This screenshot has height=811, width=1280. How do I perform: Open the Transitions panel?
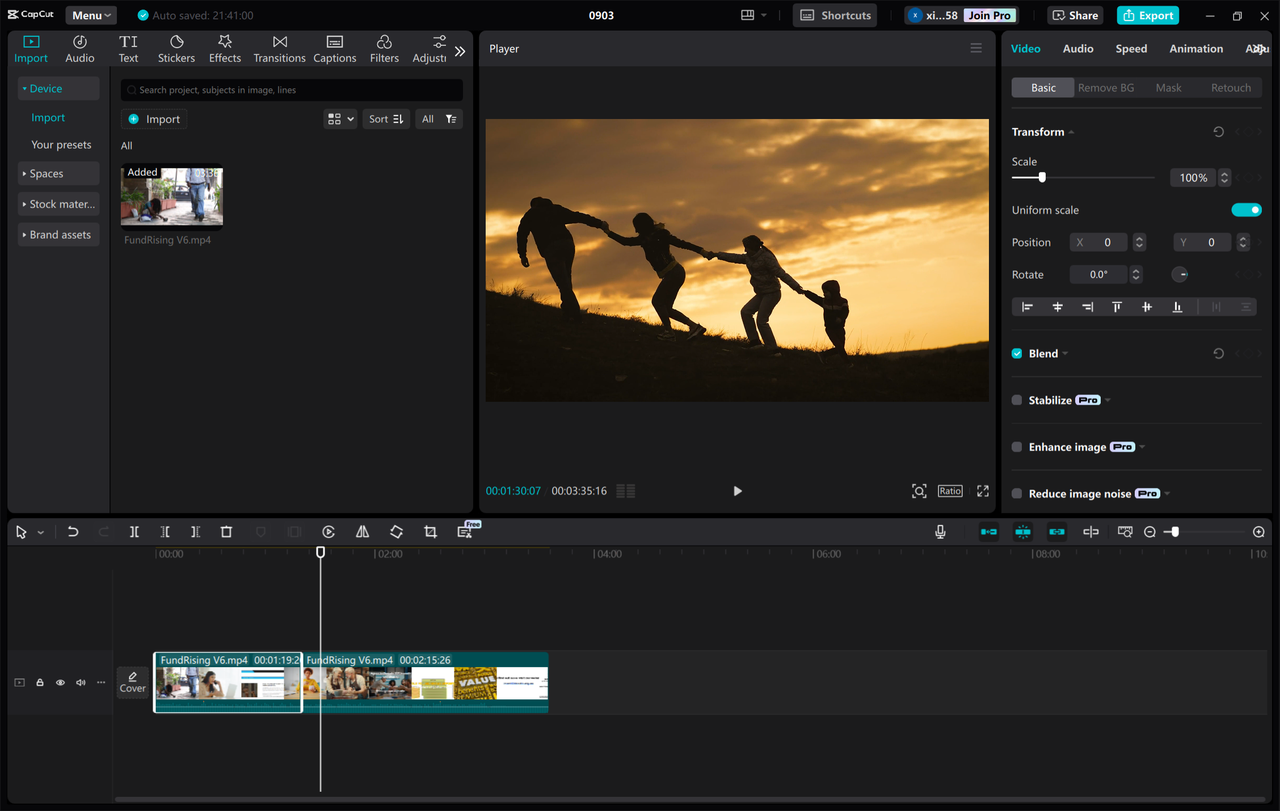click(x=279, y=47)
